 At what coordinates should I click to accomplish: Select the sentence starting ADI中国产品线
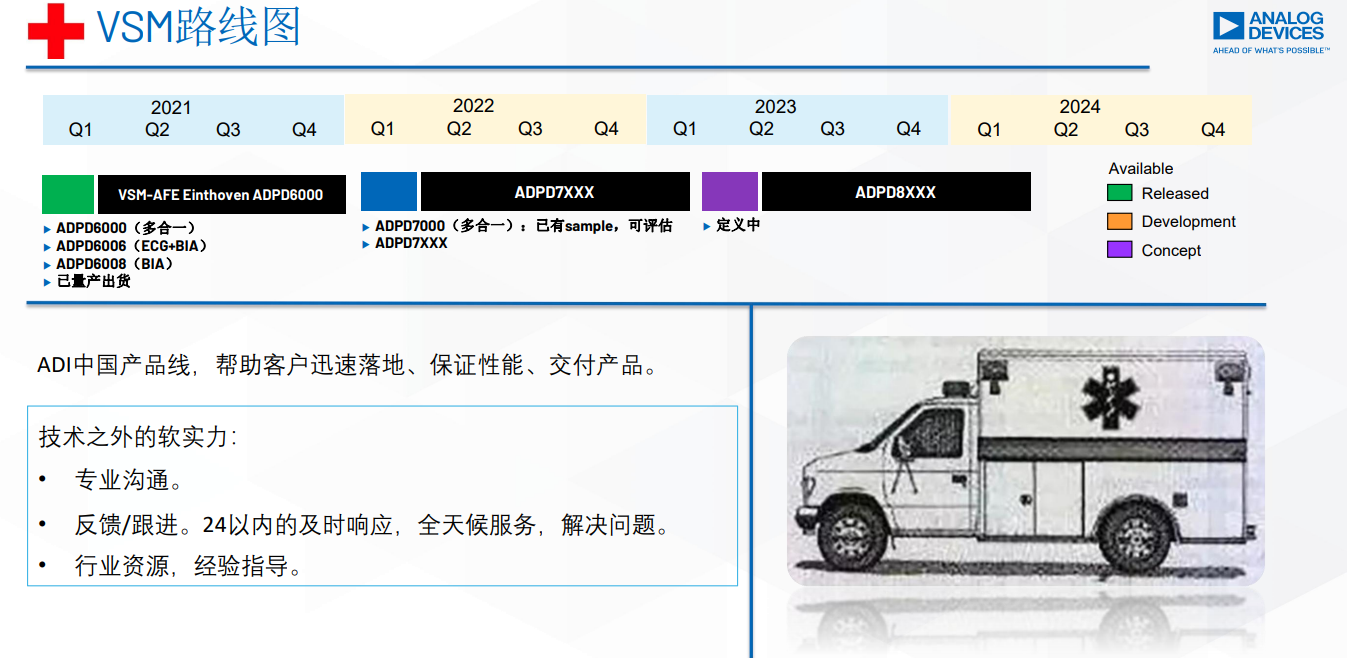coord(349,366)
